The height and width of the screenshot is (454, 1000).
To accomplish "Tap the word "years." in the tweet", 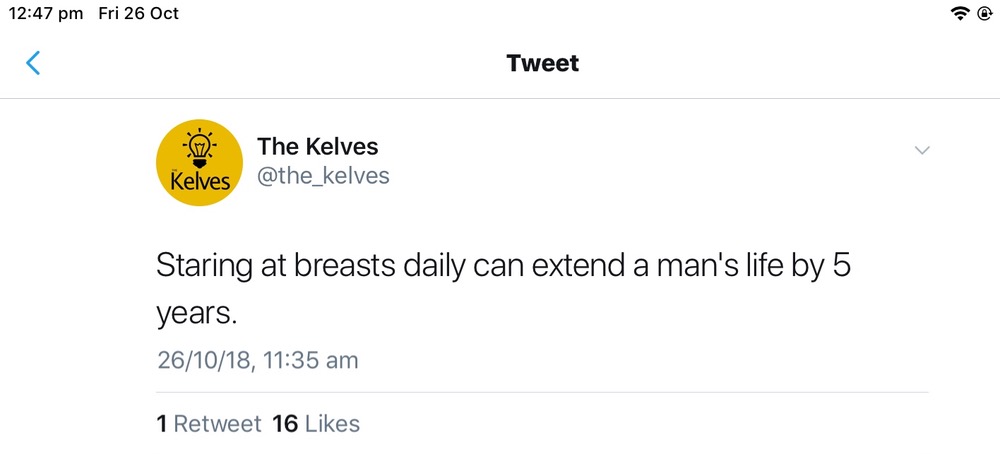I will pos(197,314).
